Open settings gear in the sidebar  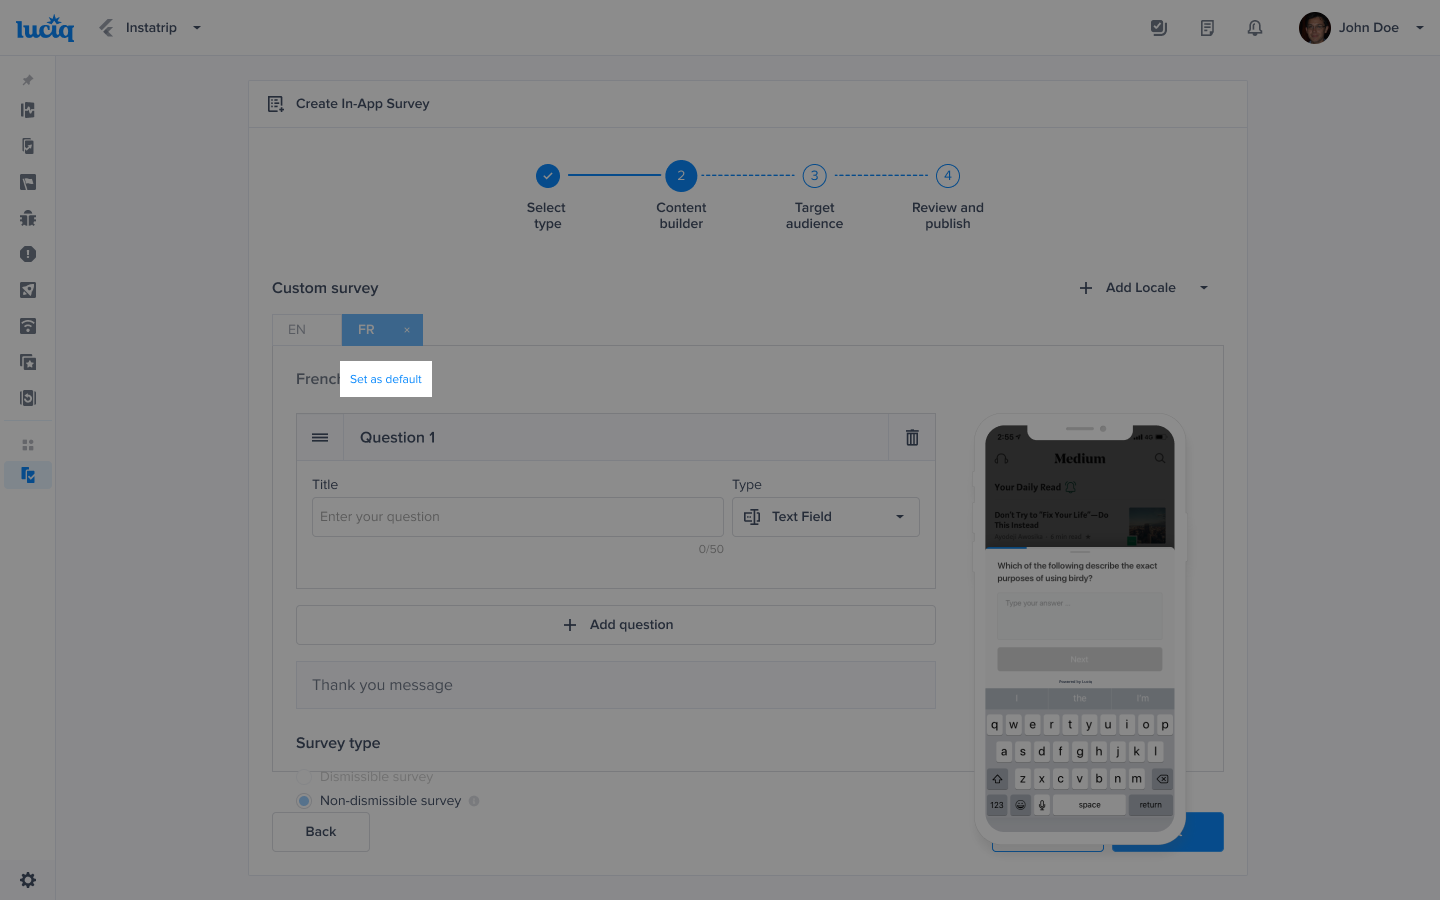tap(28, 880)
